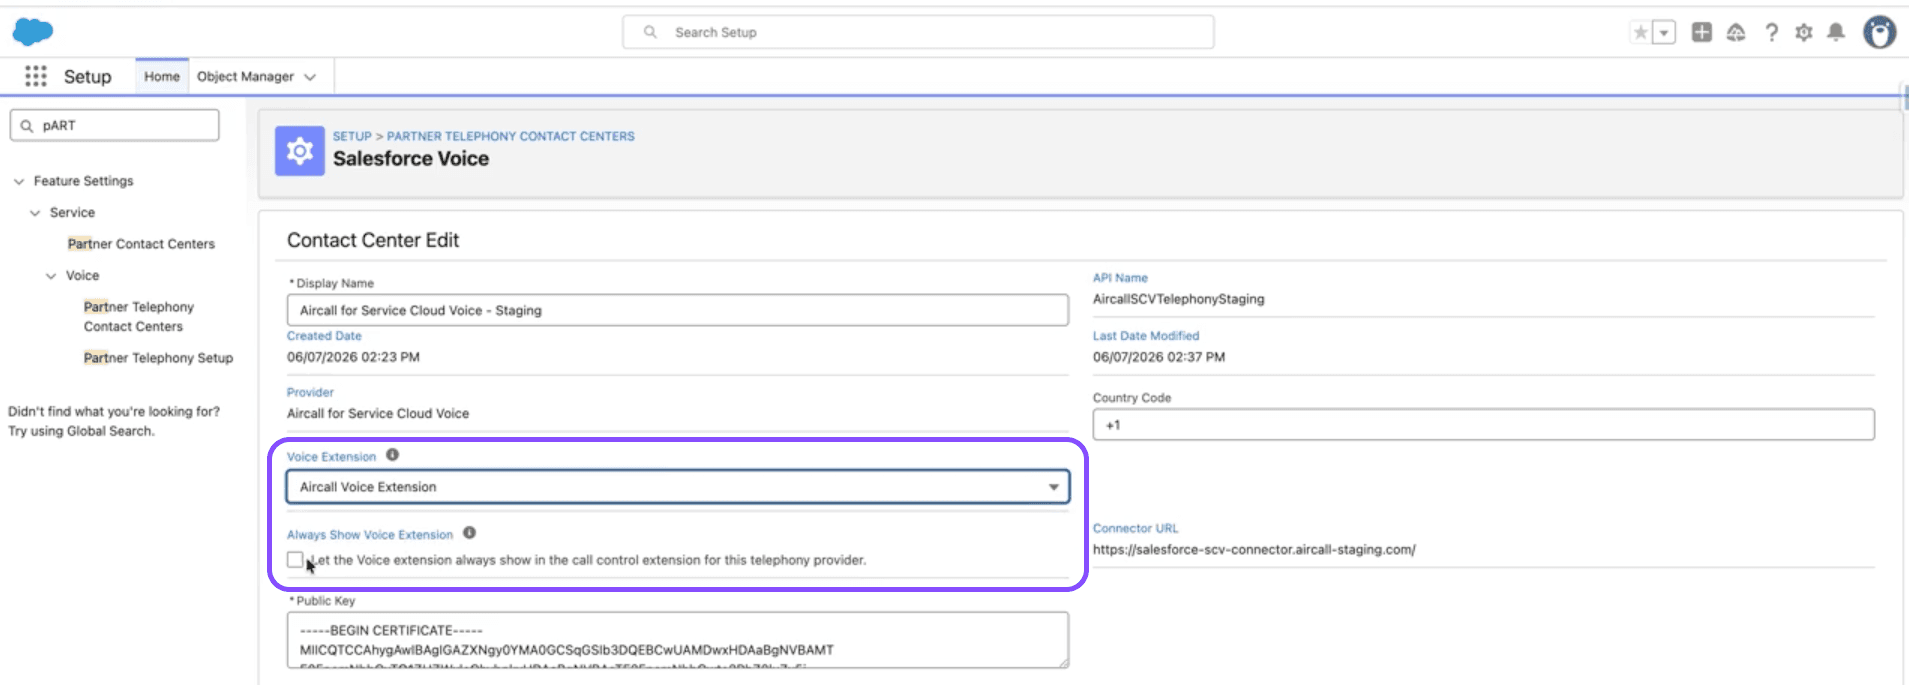Click the Favorites star icon
The width and height of the screenshot is (1909, 685).
point(1640,32)
